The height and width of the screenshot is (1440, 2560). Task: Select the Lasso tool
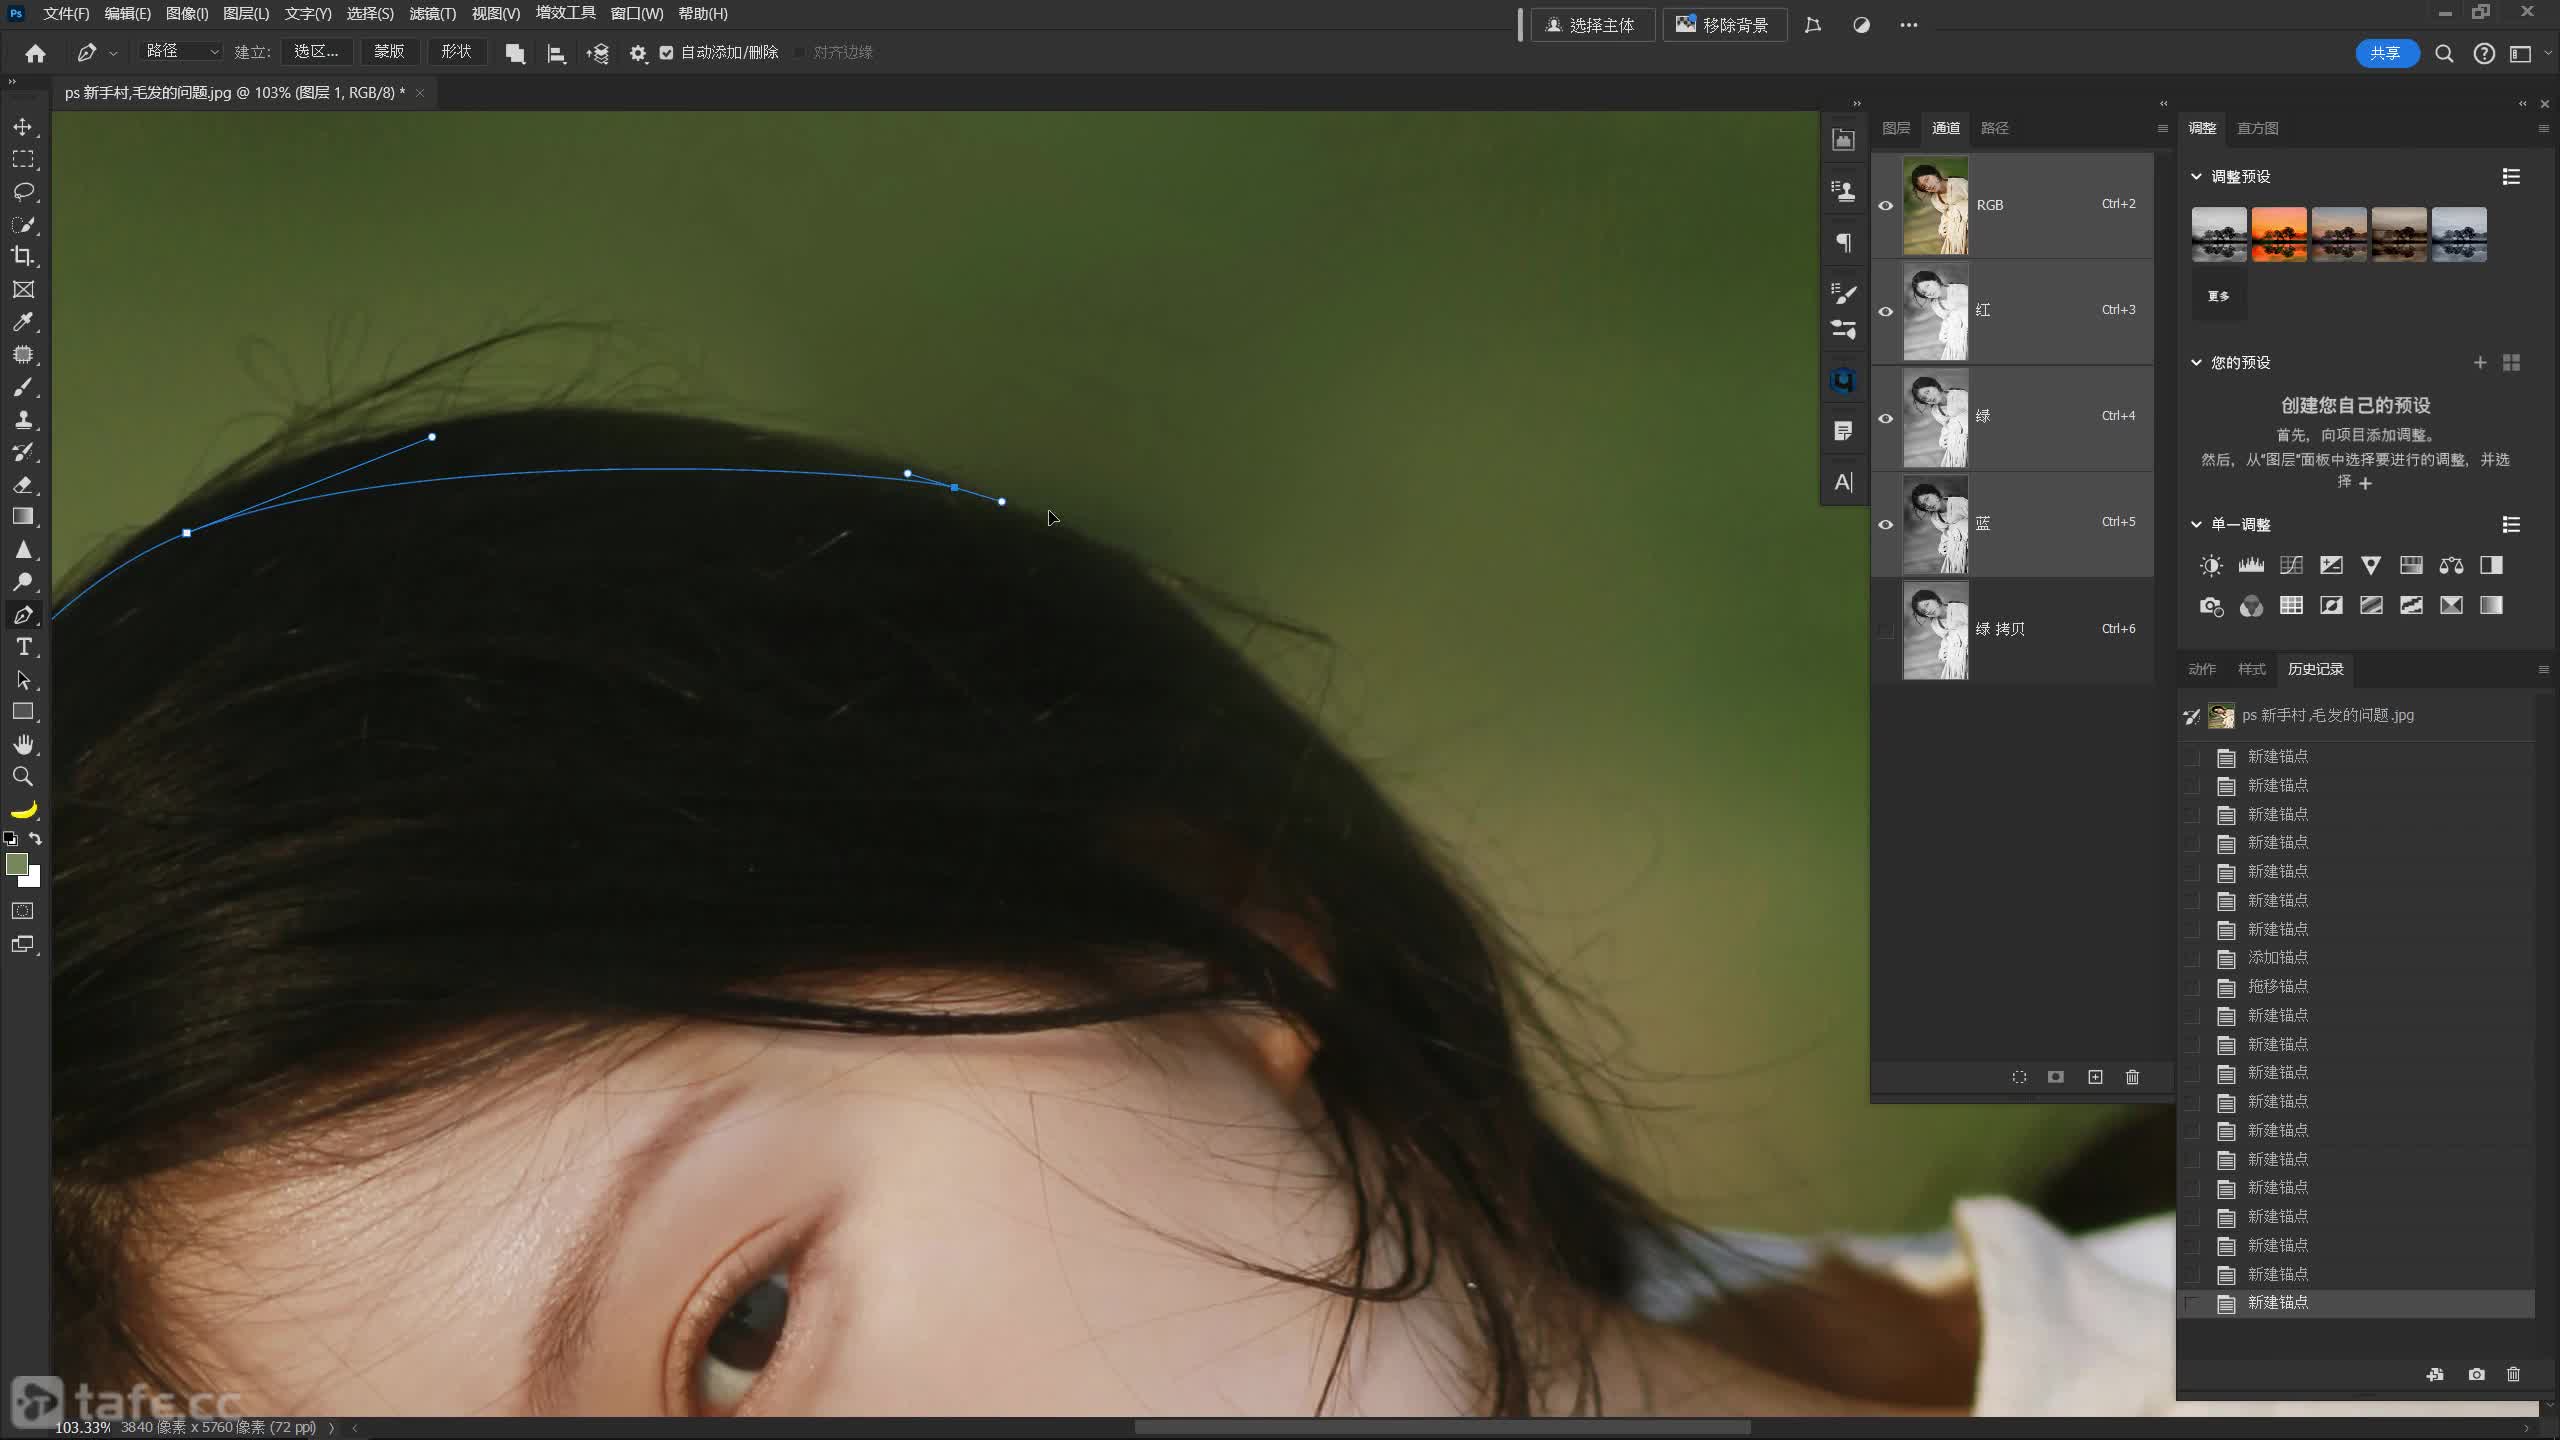click(x=23, y=191)
